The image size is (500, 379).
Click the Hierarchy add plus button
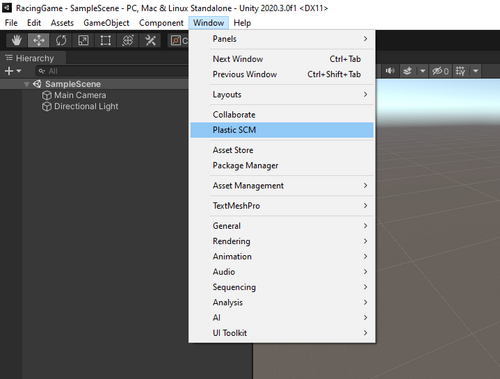[x=13, y=71]
